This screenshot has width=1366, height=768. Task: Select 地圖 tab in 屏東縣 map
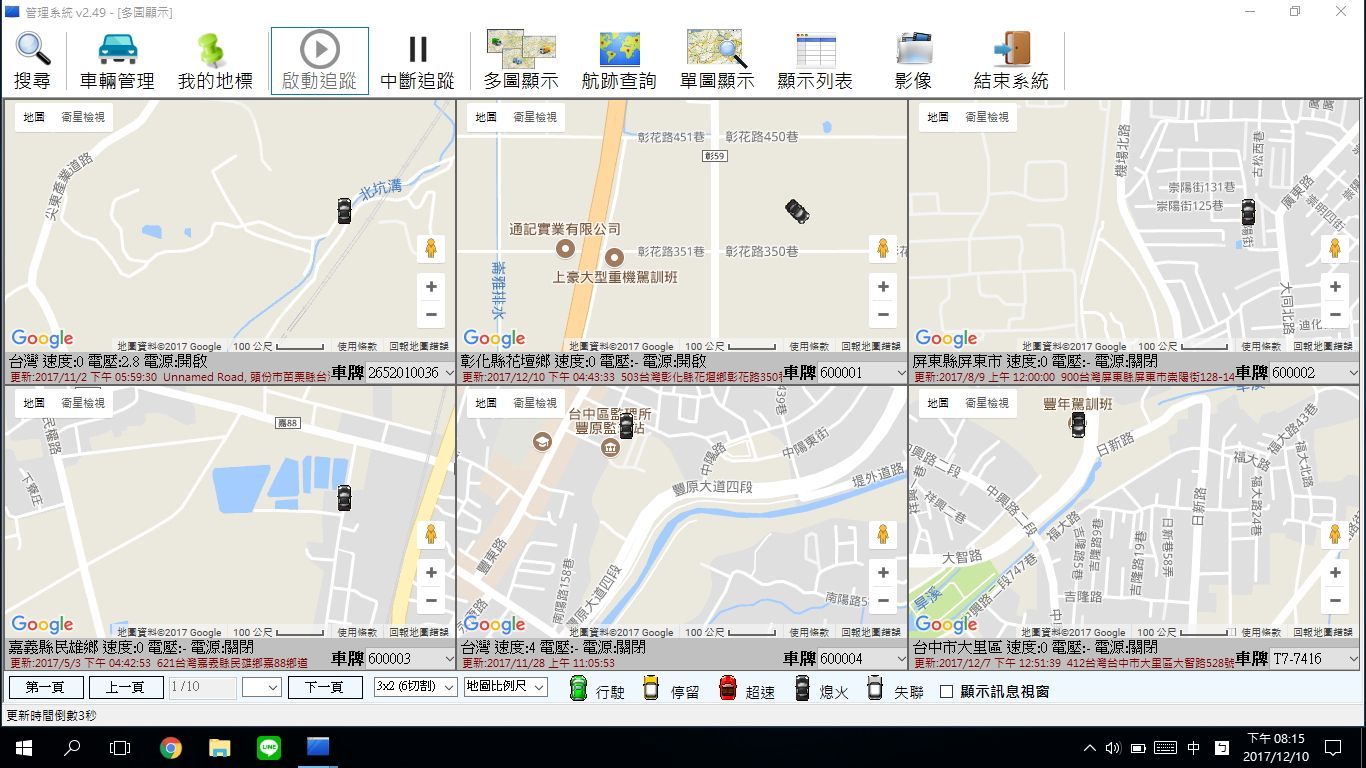coord(938,117)
